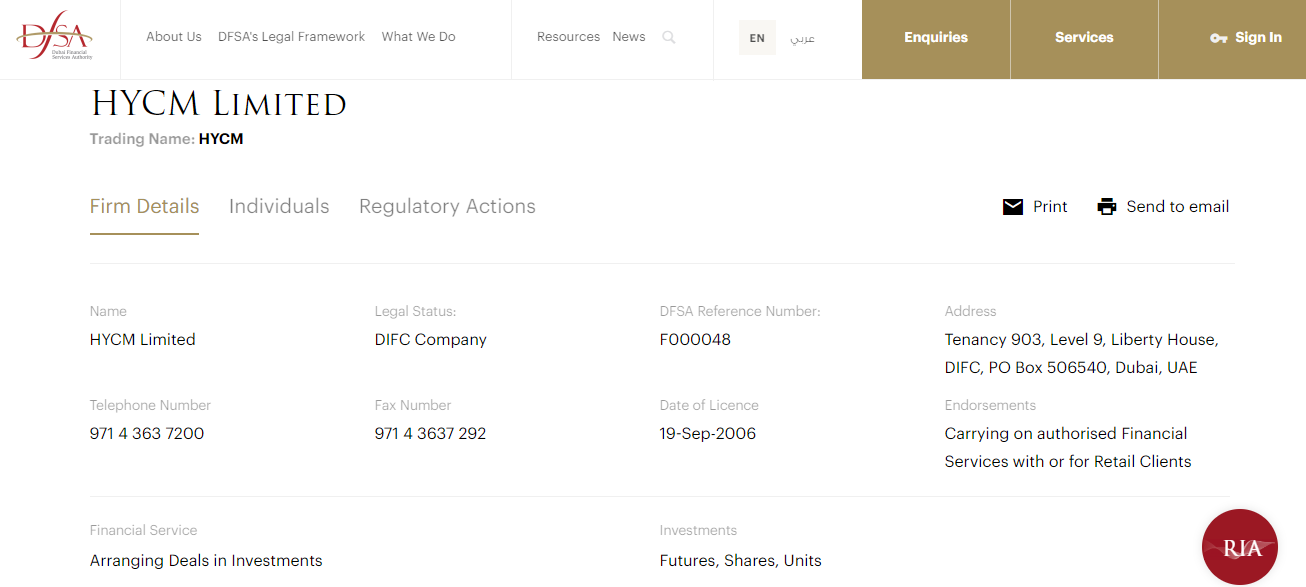Switch language to Arabic (عربي)
This screenshot has height=587, width=1306.
coord(802,38)
